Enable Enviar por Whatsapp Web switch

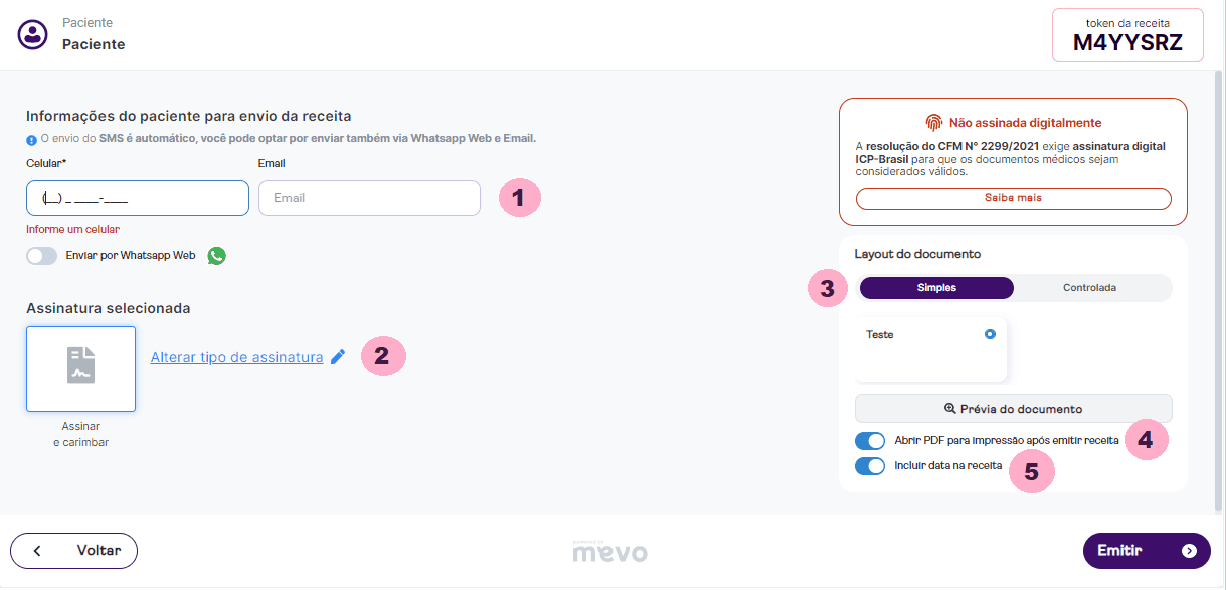42,256
